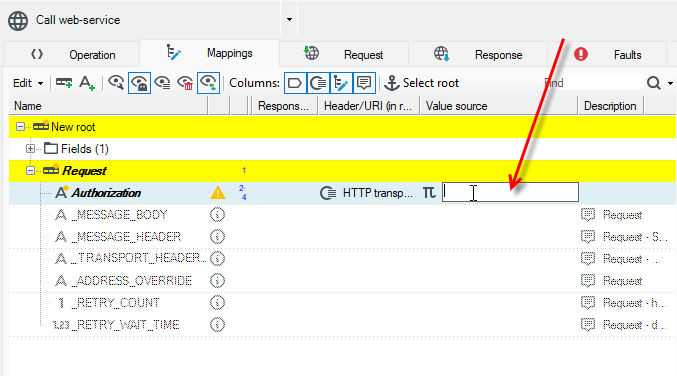This screenshot has height=376, width=677.
Task: Collapse the New root node
Action: point(20,127)
